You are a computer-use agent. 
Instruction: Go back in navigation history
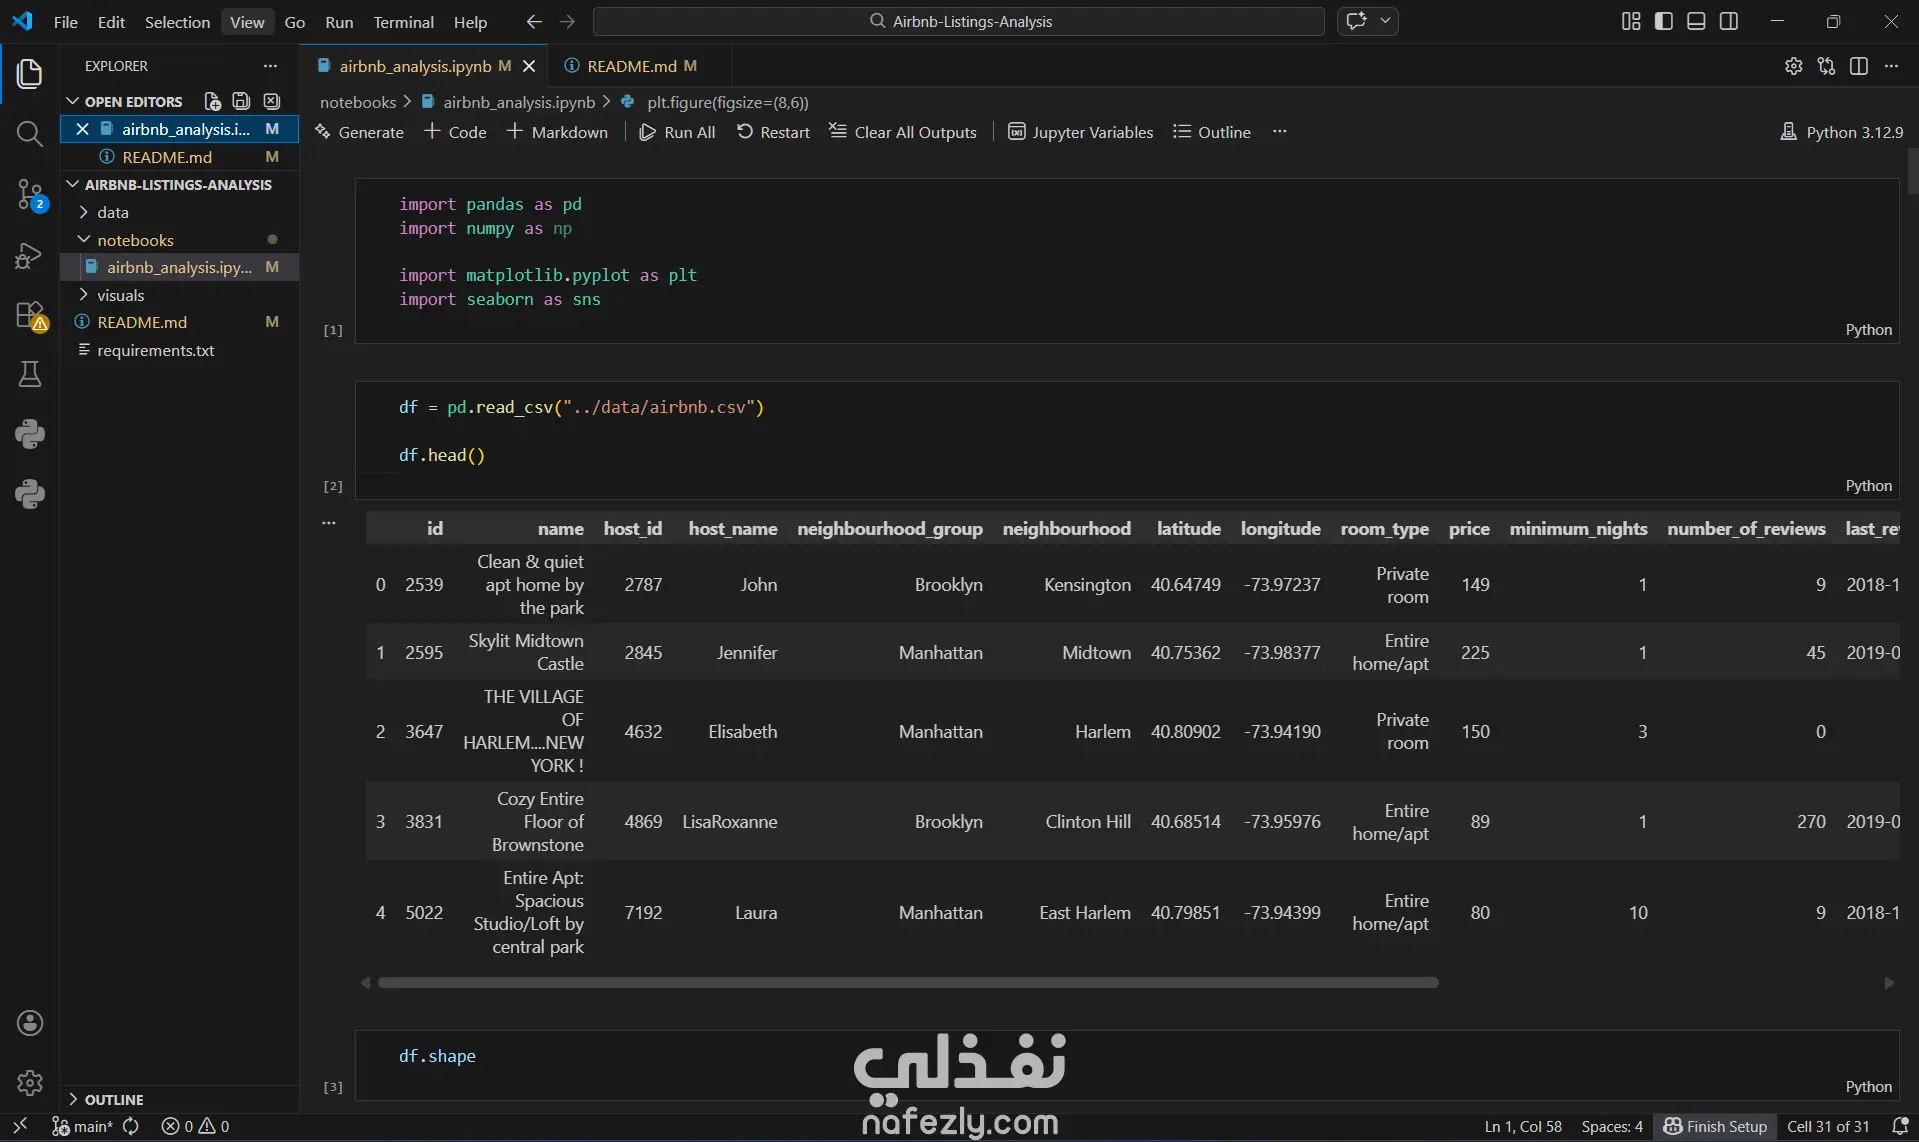[534, 21]
